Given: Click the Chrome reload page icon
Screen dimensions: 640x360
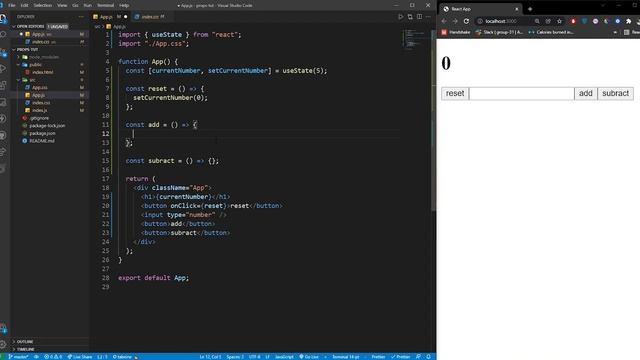Looking at the screenshot, I should pyautogui.click(x=466, y=21).
